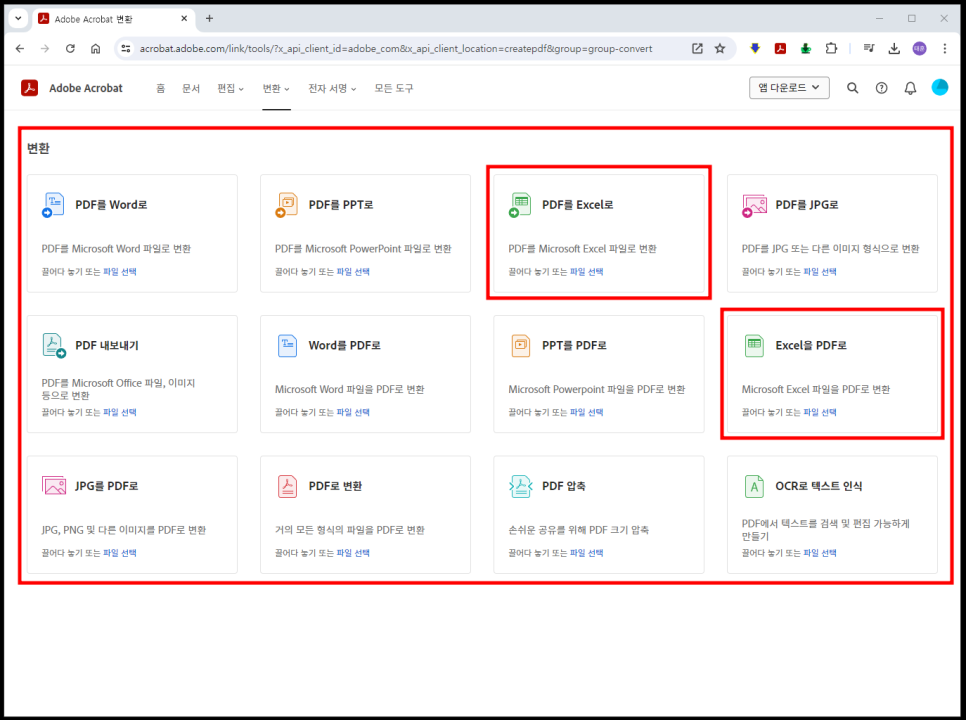Click the media control icon in browser toolbar

tap(869, 48)
